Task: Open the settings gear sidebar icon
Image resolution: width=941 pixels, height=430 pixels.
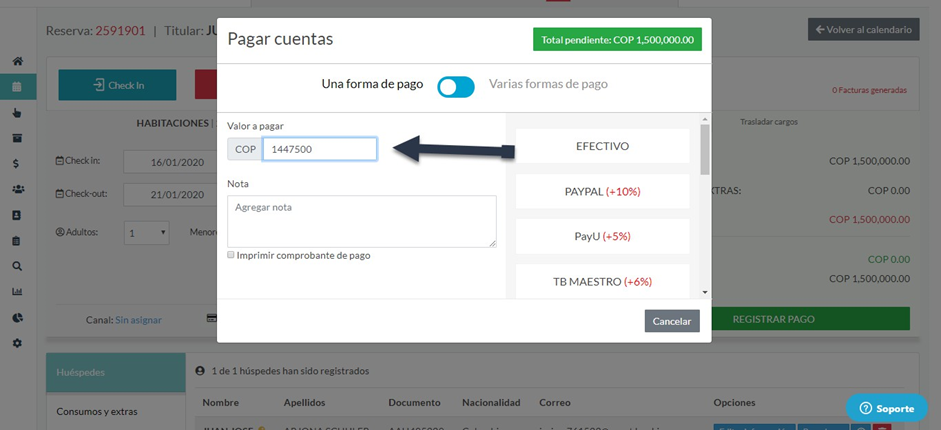Action: pyautogui.click(x=17, y=343)
